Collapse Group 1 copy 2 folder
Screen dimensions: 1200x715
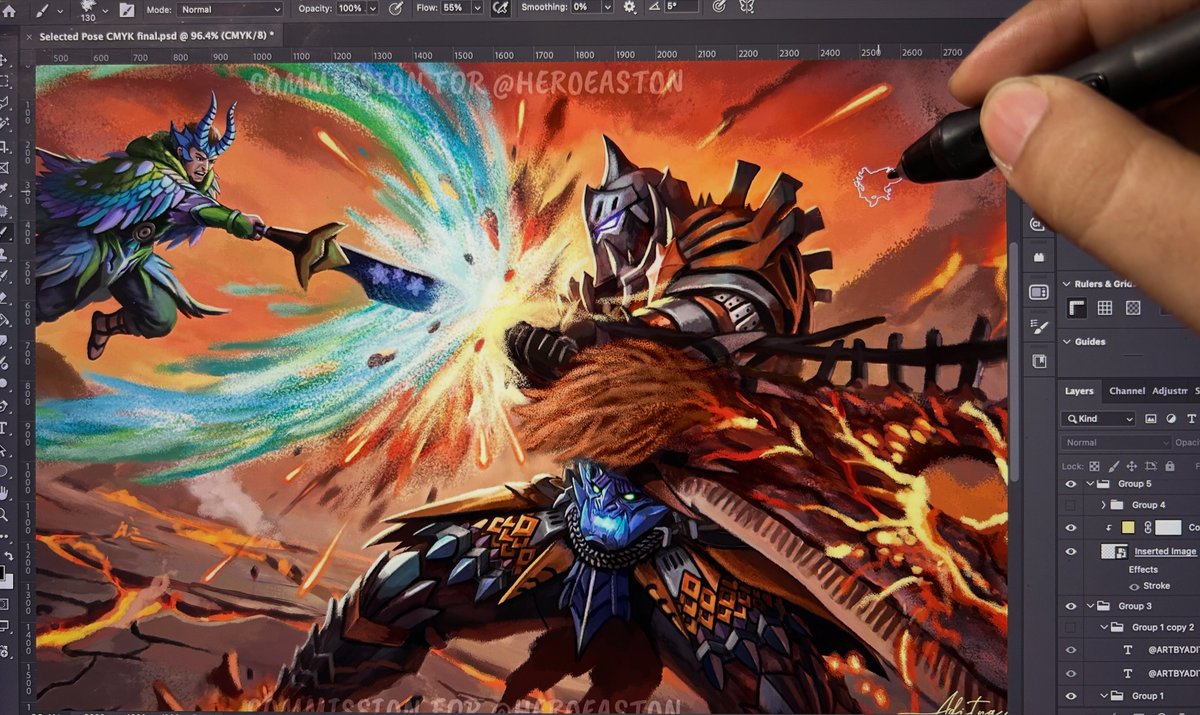pos(1104,627)
